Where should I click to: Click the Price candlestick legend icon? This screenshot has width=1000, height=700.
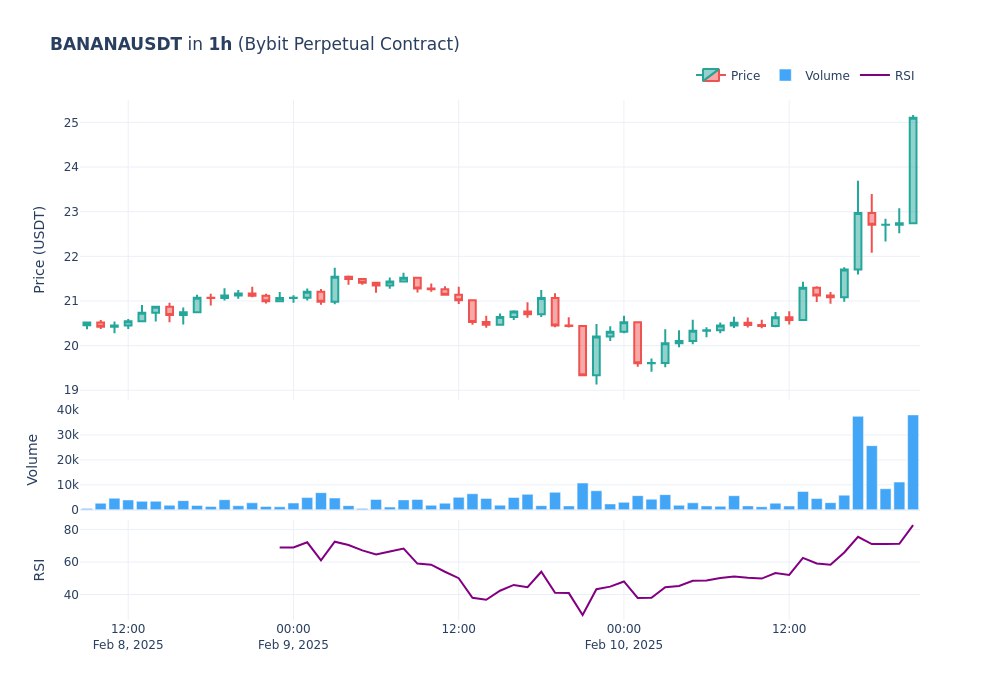(x=710, y=76)
